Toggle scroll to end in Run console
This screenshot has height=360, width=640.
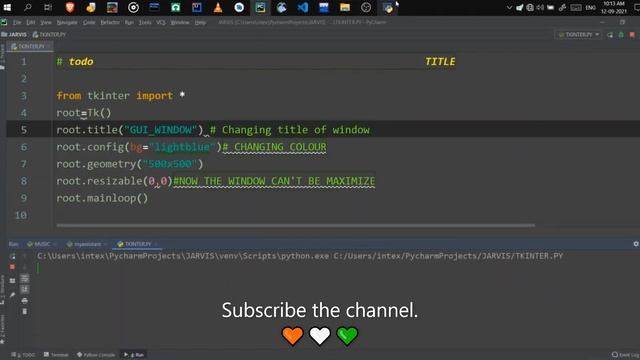[24, 289]
